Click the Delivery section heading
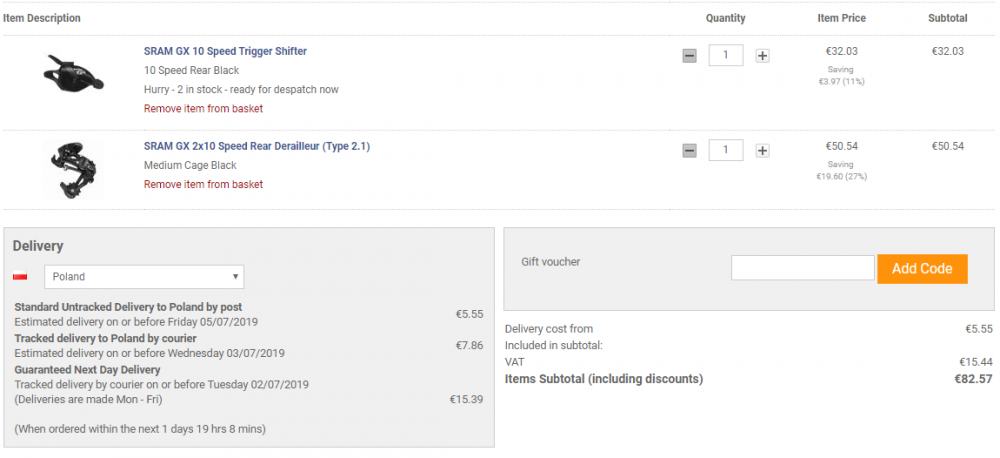Screen dimensions: 1000x458 38,246
